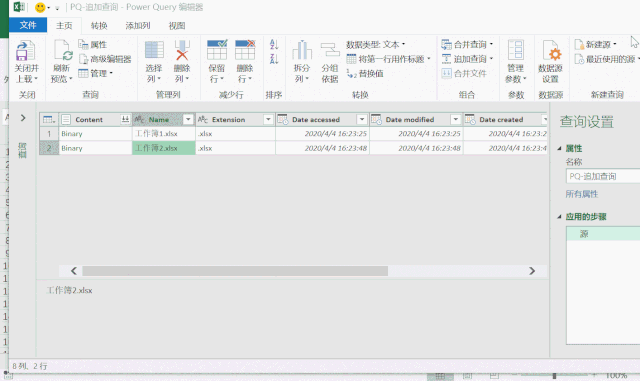Open 最近使用的源 recent sources

[x=607, y=59]
